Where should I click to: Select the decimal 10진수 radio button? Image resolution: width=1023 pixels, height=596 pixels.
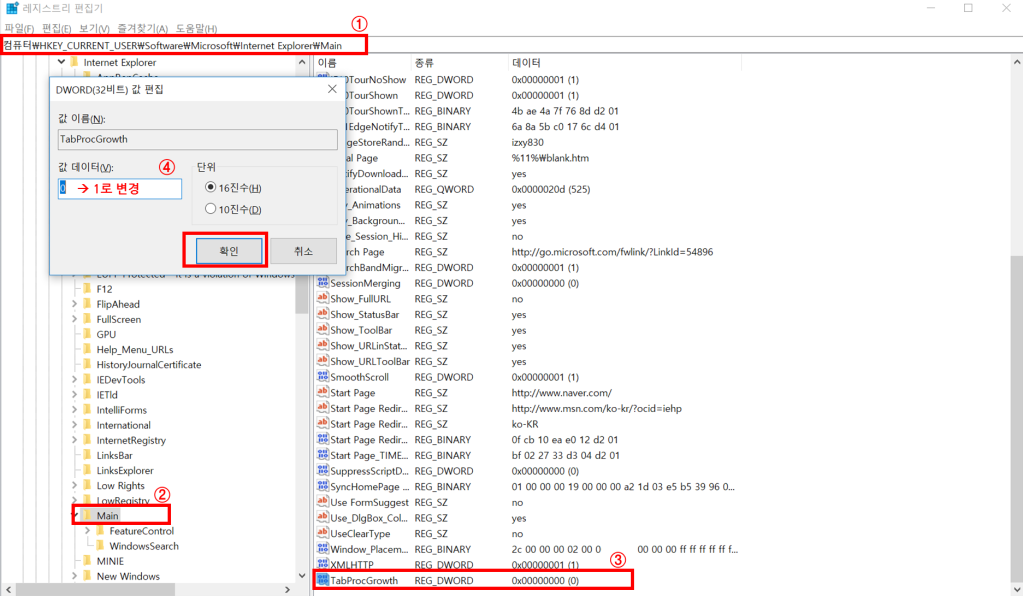coord(210,209)
